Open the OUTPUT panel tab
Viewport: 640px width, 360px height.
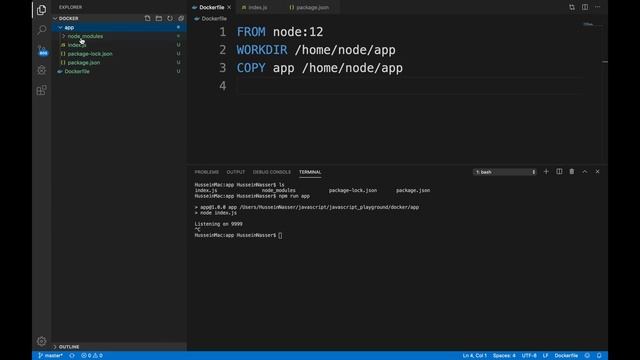[x=236, y=172]
